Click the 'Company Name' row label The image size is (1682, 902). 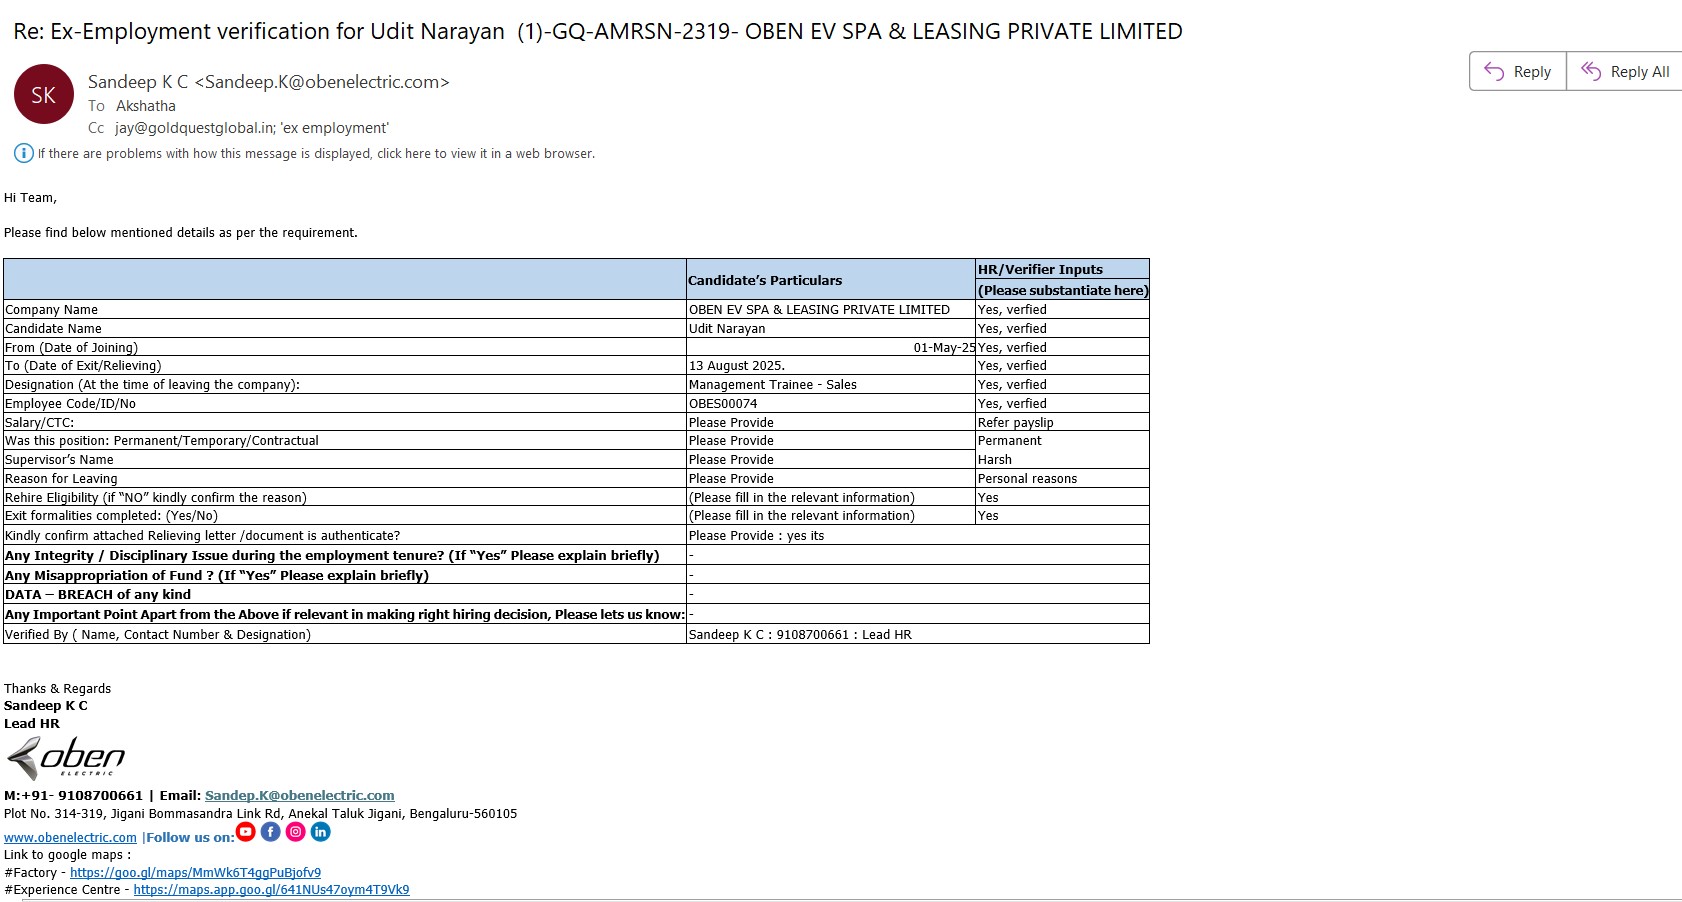(51, 310)
